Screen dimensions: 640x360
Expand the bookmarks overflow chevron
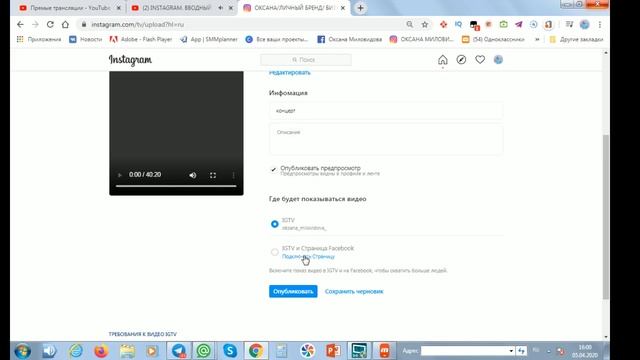pyautogui.click(x=537, y=39)
